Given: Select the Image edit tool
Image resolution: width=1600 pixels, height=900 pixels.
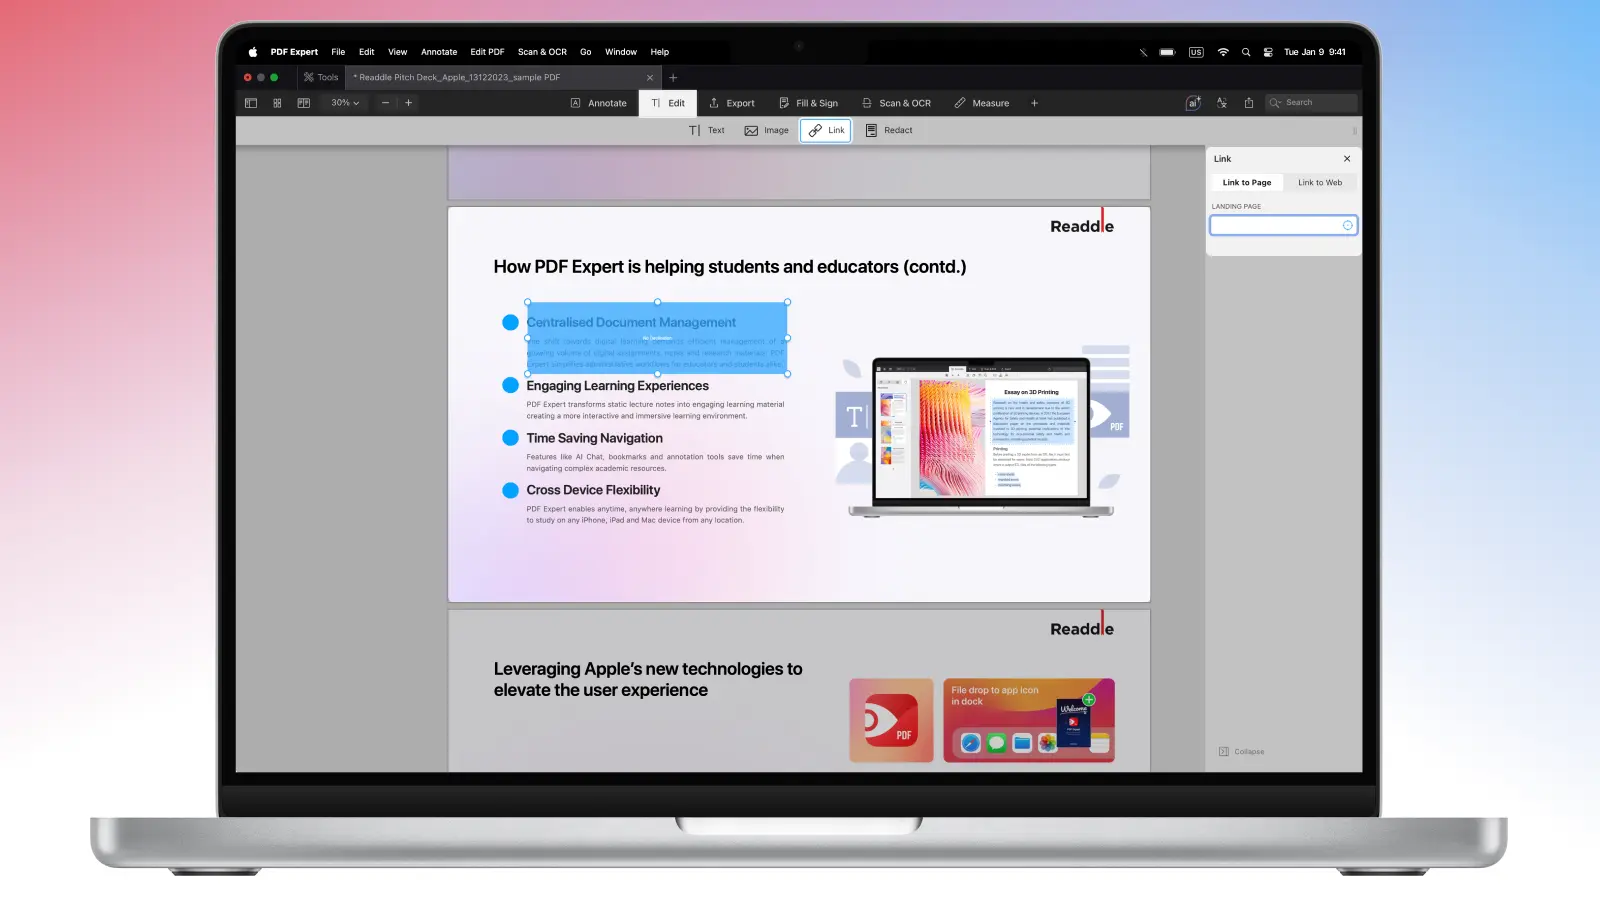Looking at the screenshot, I should [767, 130].
